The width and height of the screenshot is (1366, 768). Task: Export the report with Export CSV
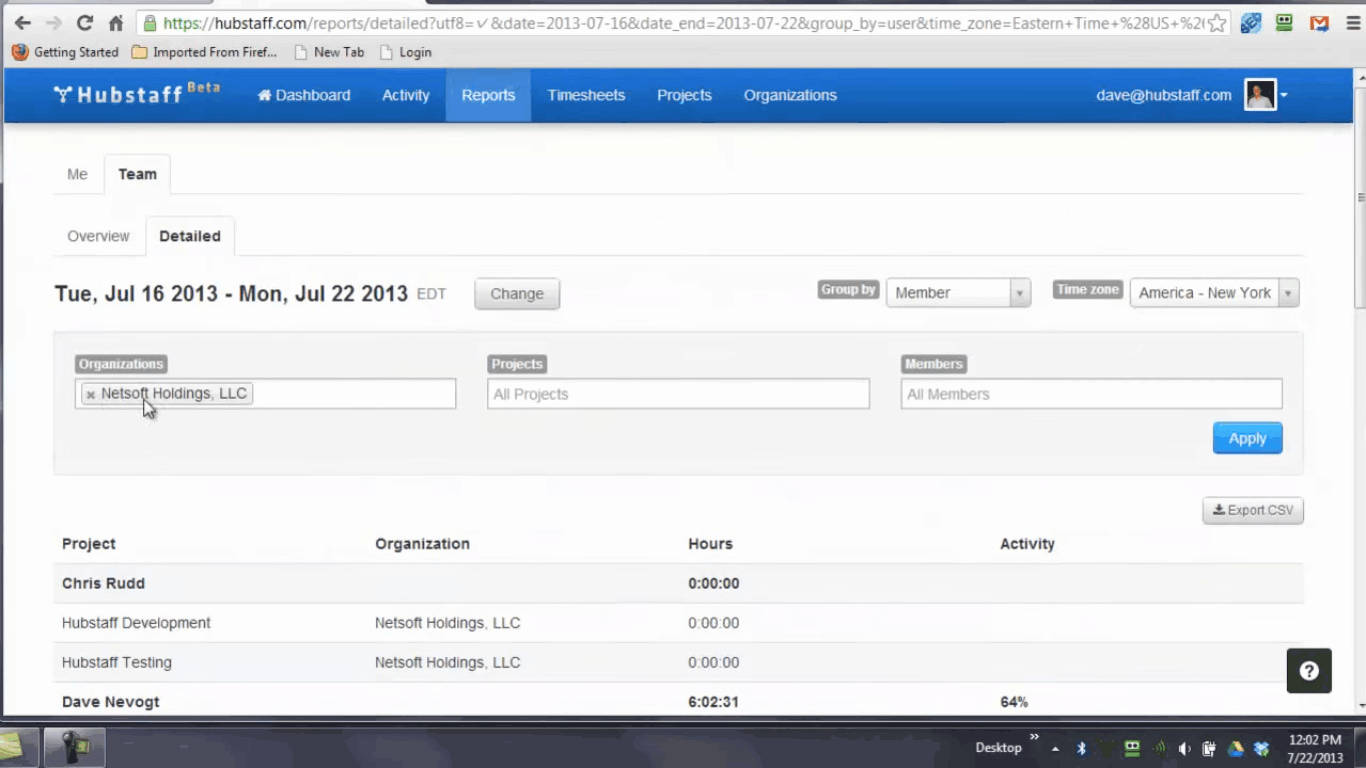click(1252, 510)
